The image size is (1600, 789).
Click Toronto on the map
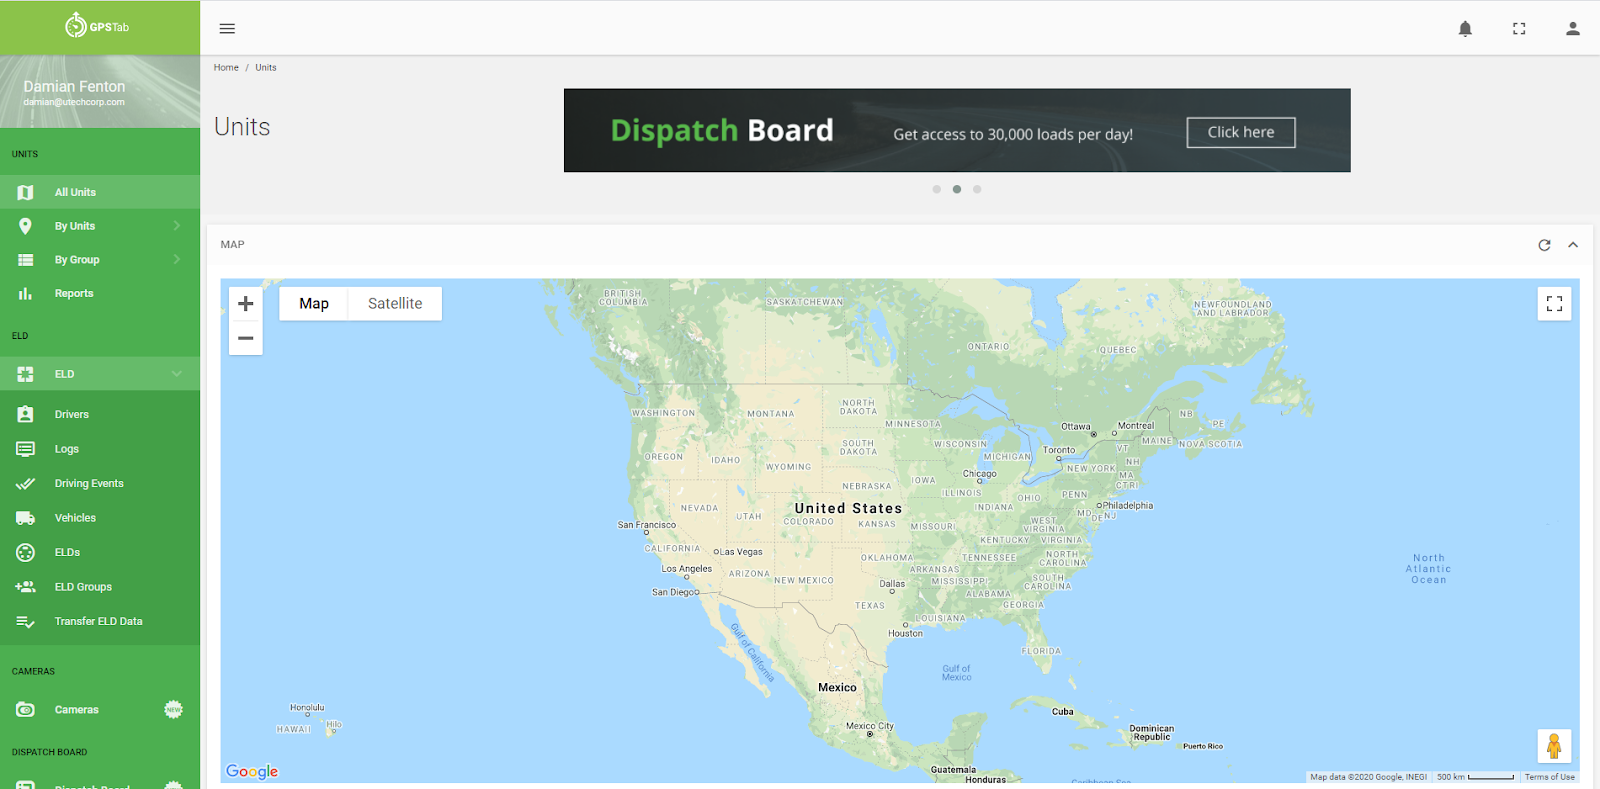point(1059,450)
